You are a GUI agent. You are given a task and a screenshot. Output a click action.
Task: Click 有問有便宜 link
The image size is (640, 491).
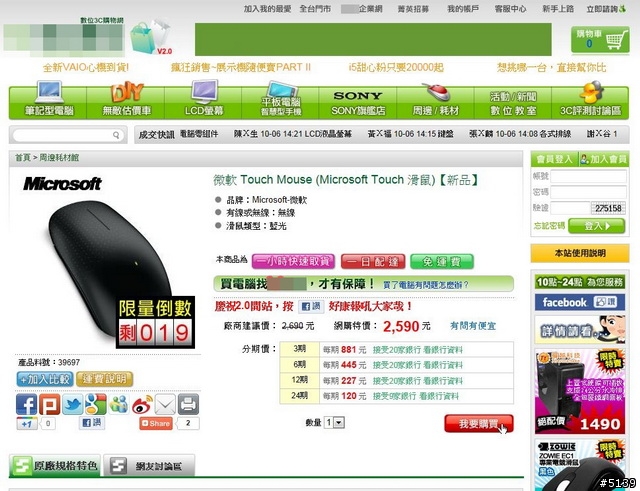[473, 326]
